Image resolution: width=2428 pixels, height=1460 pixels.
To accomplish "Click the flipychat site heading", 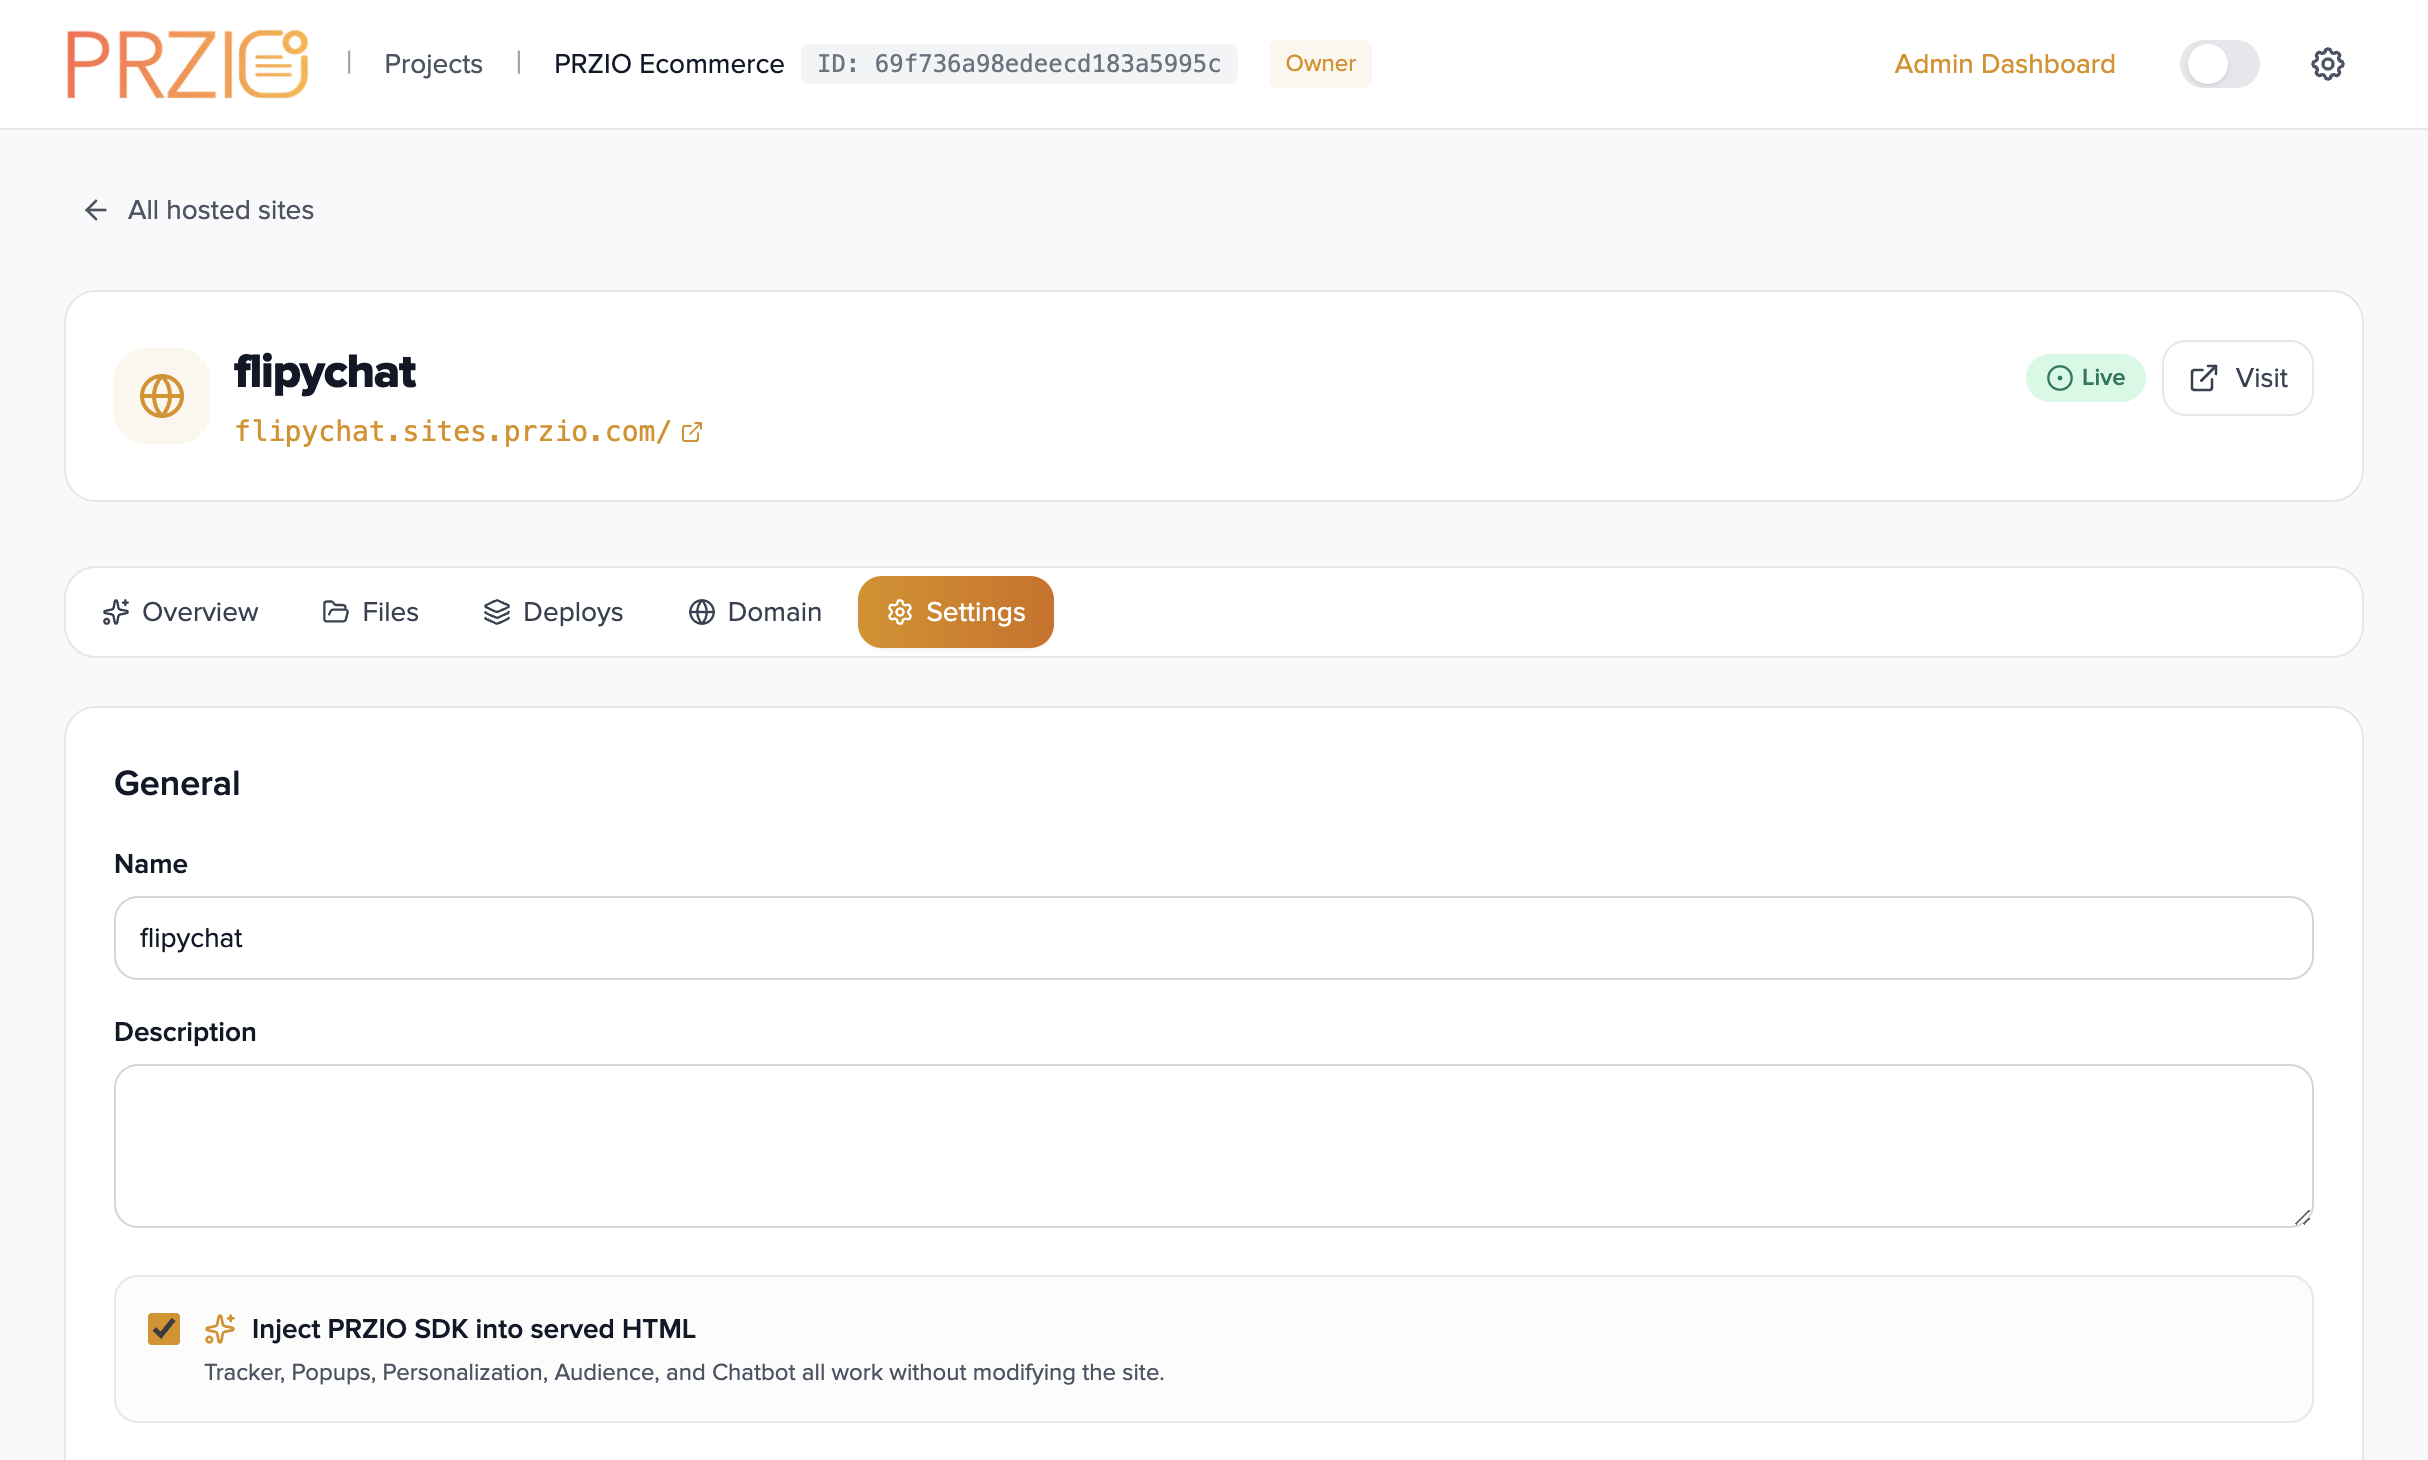I will point(325,372).
